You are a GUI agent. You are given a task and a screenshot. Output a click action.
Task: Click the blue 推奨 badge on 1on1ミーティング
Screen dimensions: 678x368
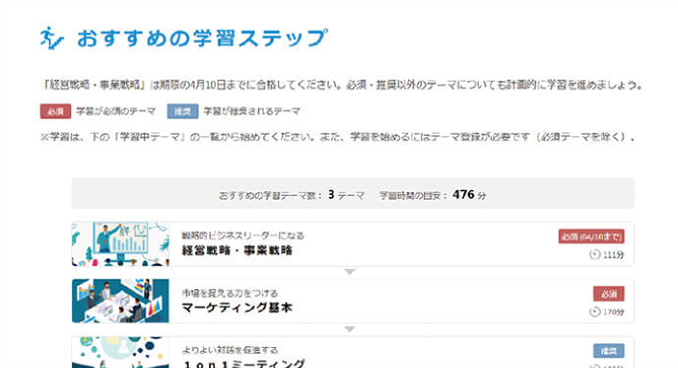pyautogui.click(x=608, y=351)
